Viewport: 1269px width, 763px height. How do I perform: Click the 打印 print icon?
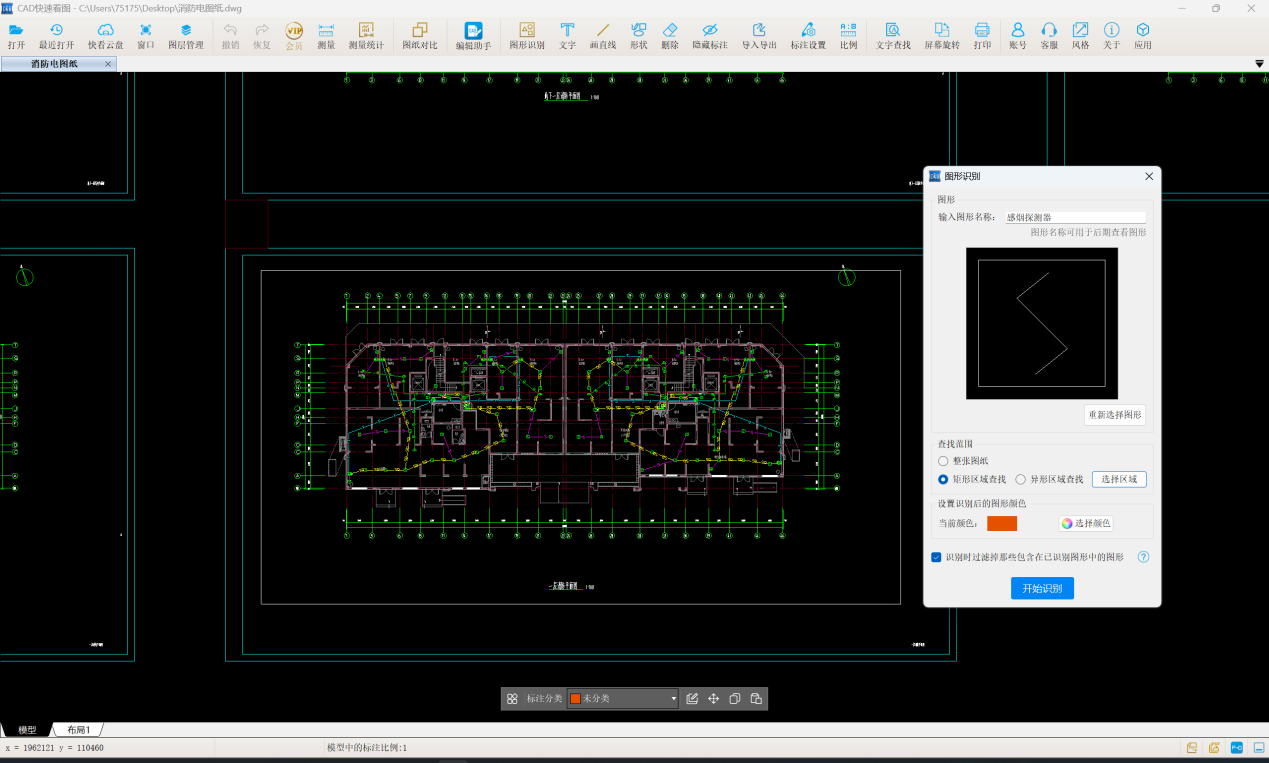(x=982, y=36)
